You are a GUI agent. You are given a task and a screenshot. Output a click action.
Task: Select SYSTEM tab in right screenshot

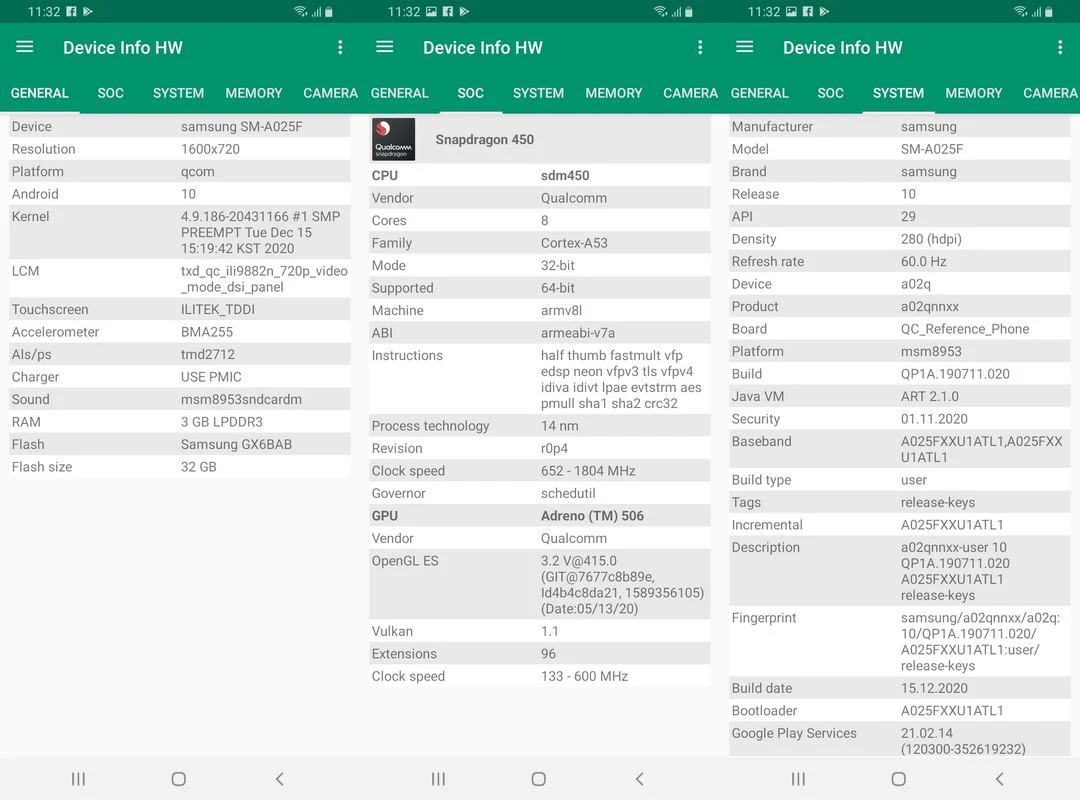(898, 93)
